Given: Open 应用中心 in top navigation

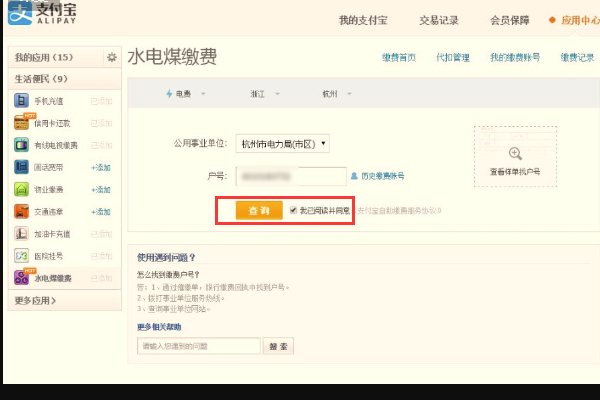Looking at the screenshot, I should point(580,20).
